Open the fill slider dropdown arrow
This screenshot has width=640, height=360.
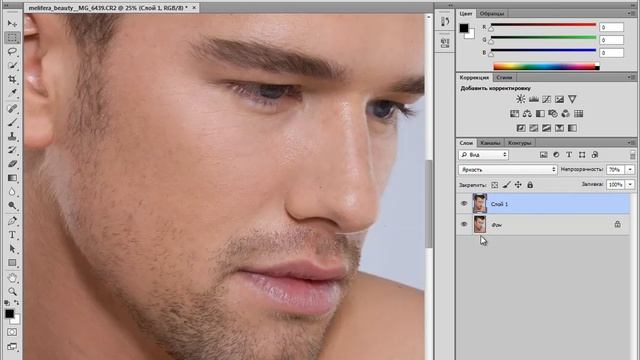pos(631,184)
